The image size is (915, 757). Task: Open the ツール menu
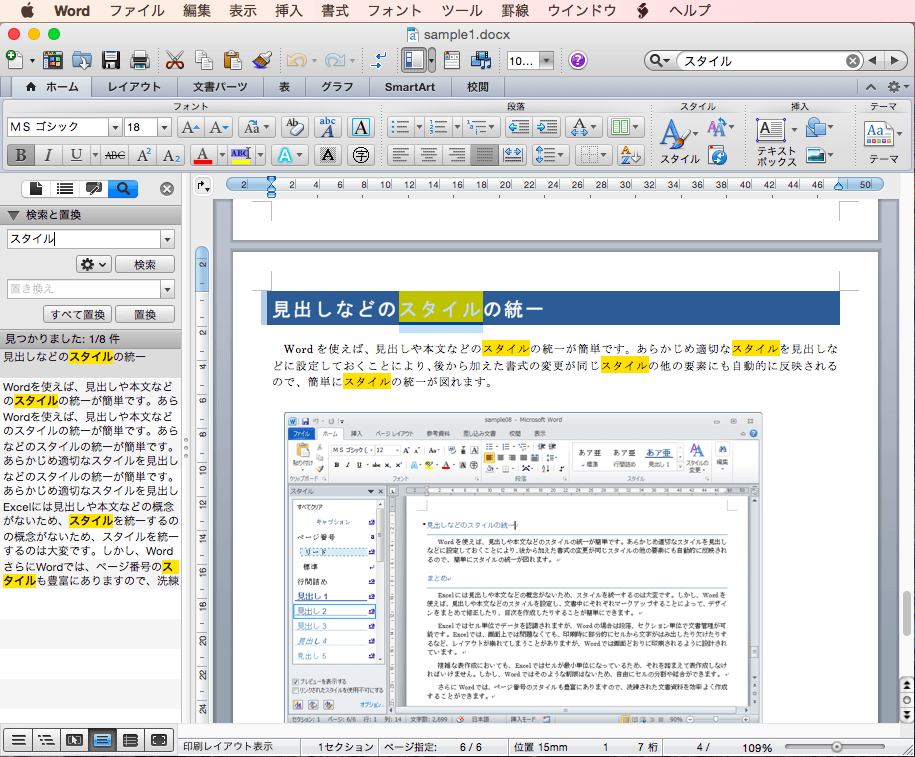pyautogui.click(x=462, y=11)
